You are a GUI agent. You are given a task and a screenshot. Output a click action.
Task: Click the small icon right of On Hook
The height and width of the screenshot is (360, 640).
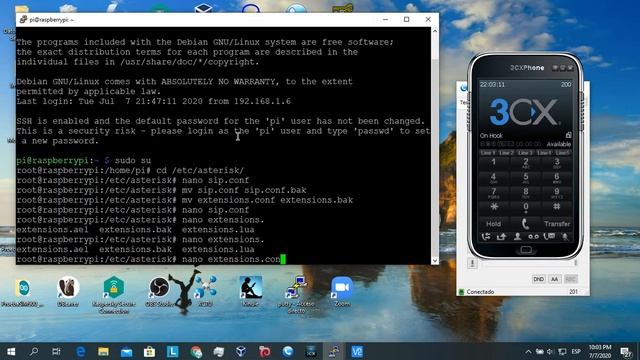568,135
